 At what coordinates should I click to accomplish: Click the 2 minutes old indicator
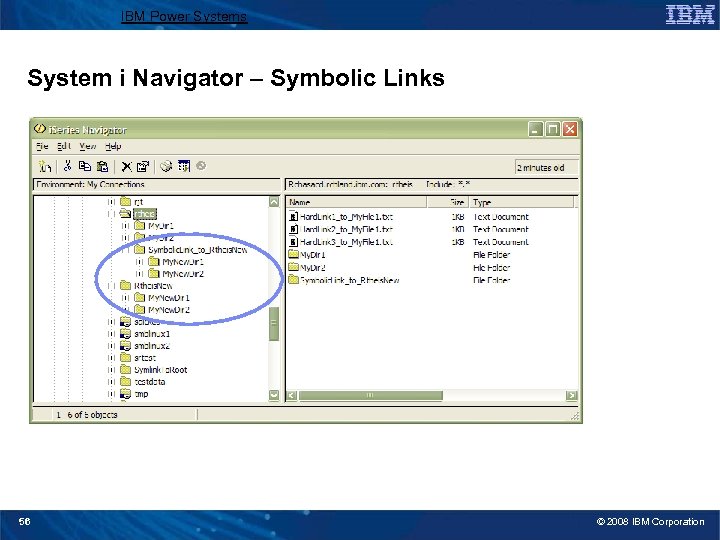pos(546,168)
